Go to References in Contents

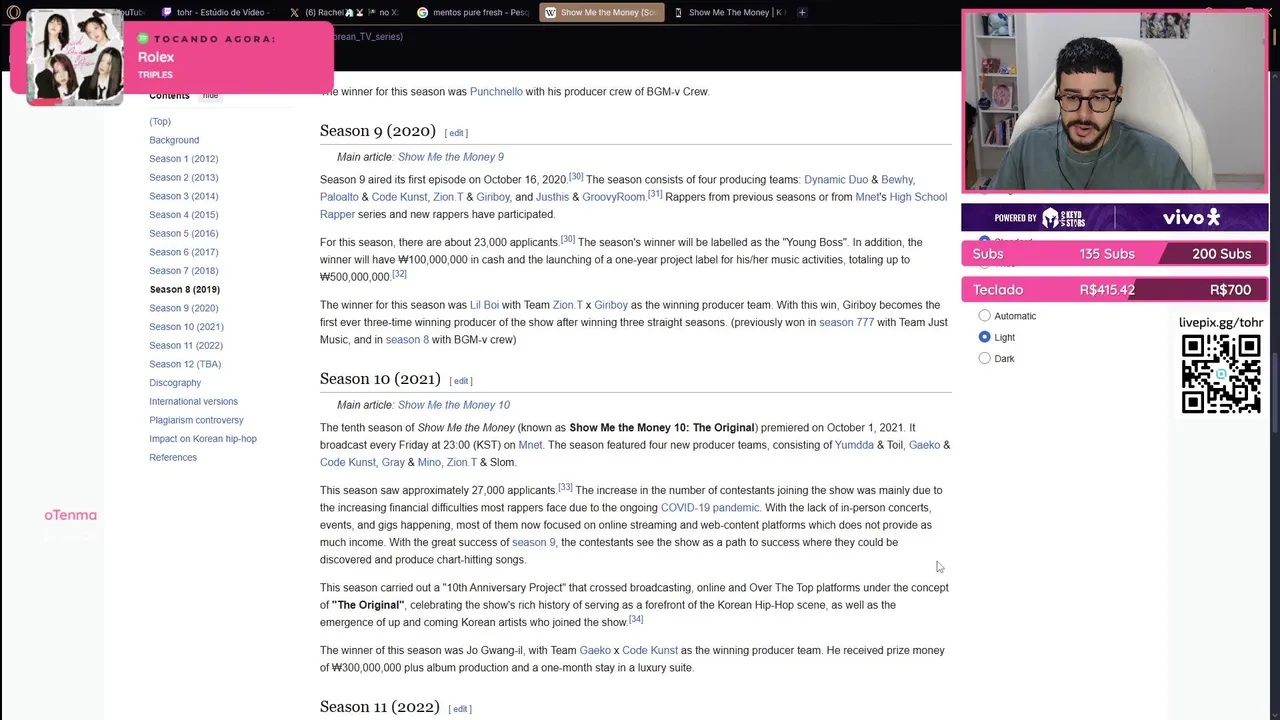tap(173, 457)
